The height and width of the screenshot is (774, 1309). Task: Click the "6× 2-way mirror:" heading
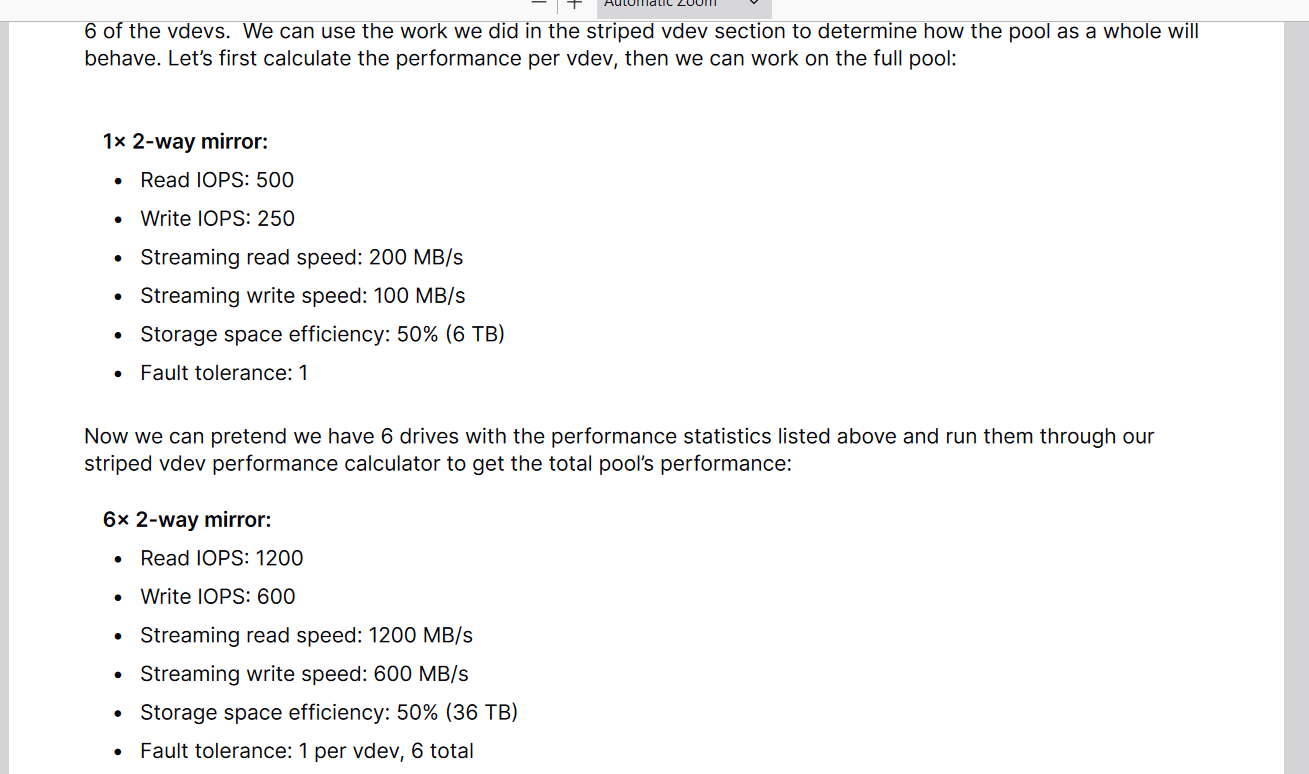tap(187, 520)
